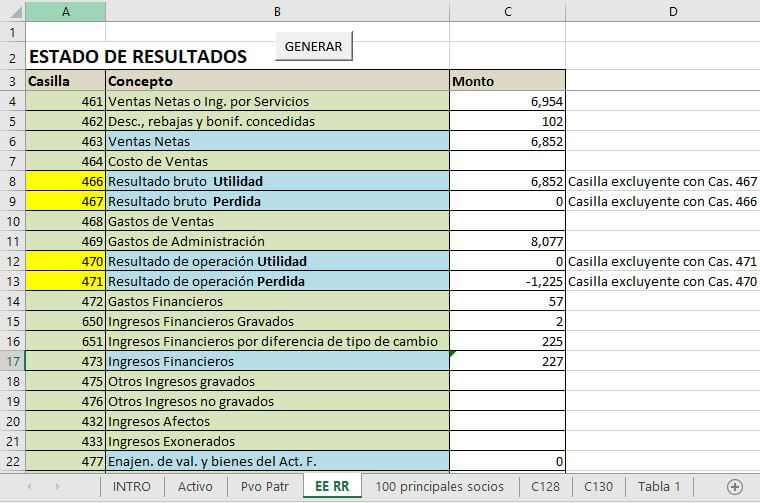The height and width of the screenshot is (503, 760).
Task: Click the Ventas Netas amount cell 6,852
Action: click(x=507, y=141)
